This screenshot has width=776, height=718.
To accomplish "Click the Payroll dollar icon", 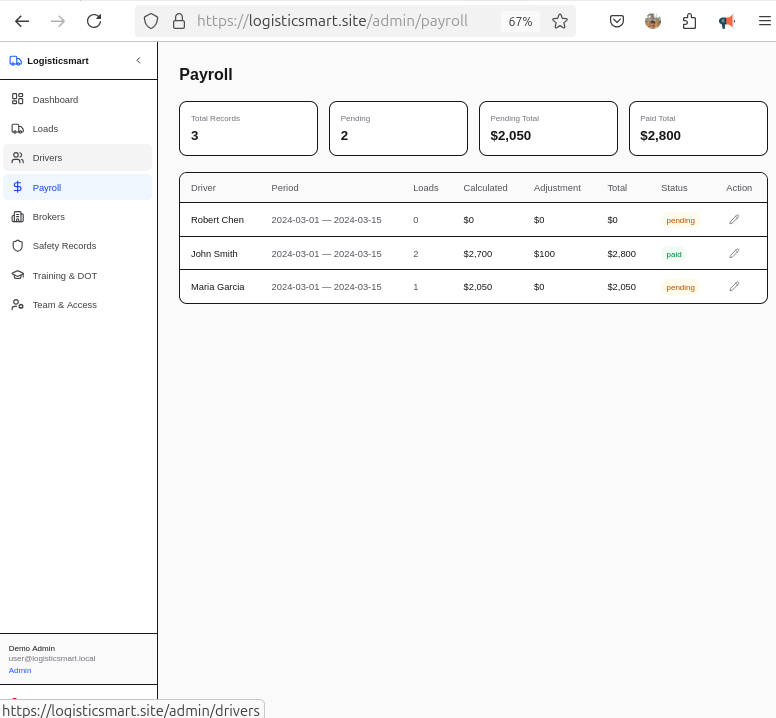I will 17,187.
